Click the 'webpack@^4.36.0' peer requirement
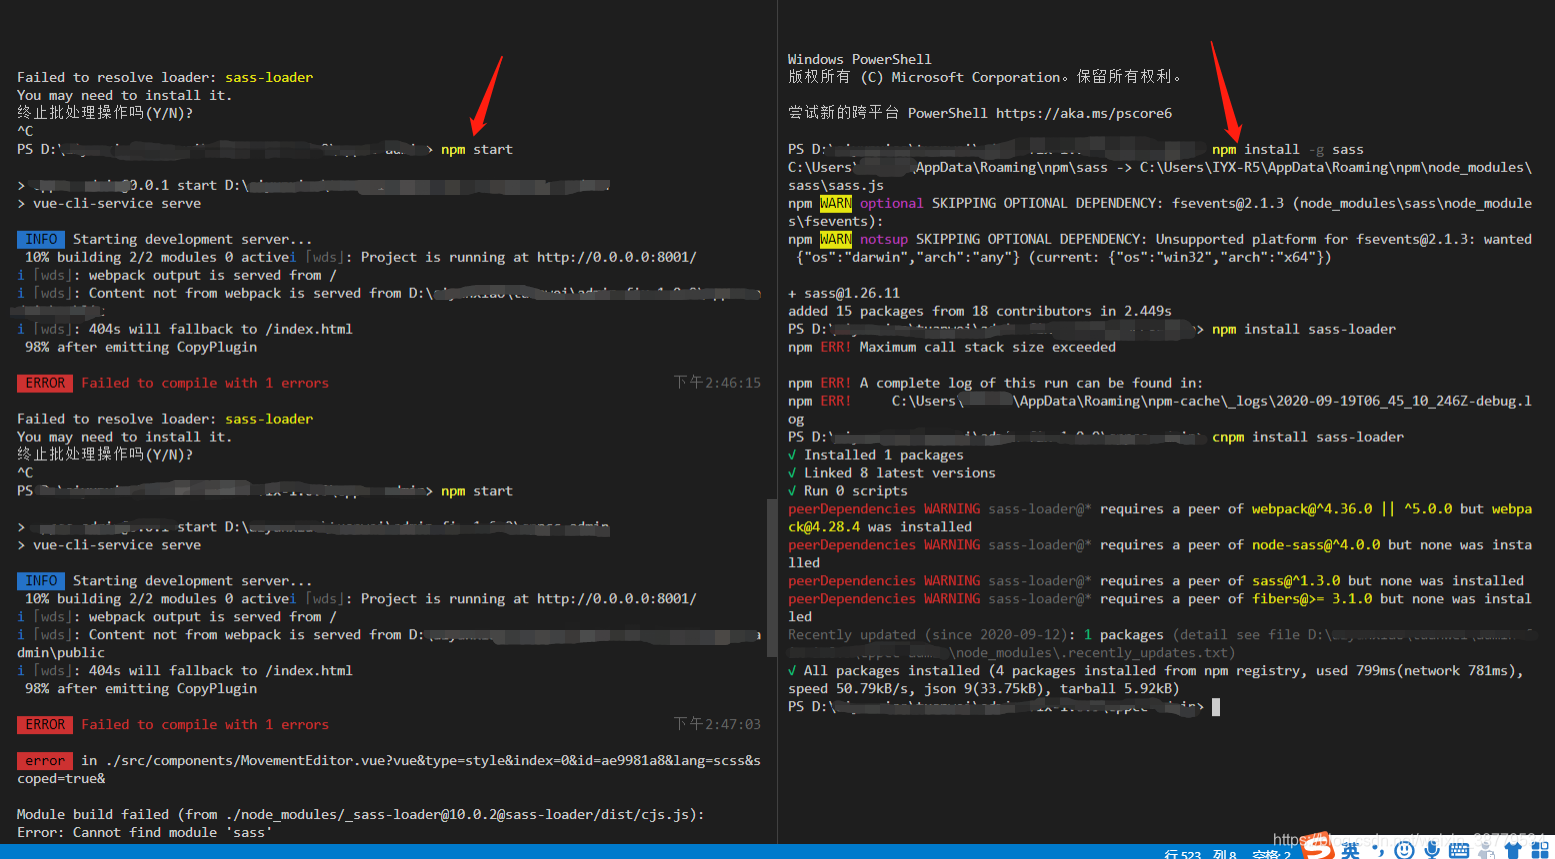Image resolution: width=1555 pixels, height=859 pixels. tap(1312, 509)
